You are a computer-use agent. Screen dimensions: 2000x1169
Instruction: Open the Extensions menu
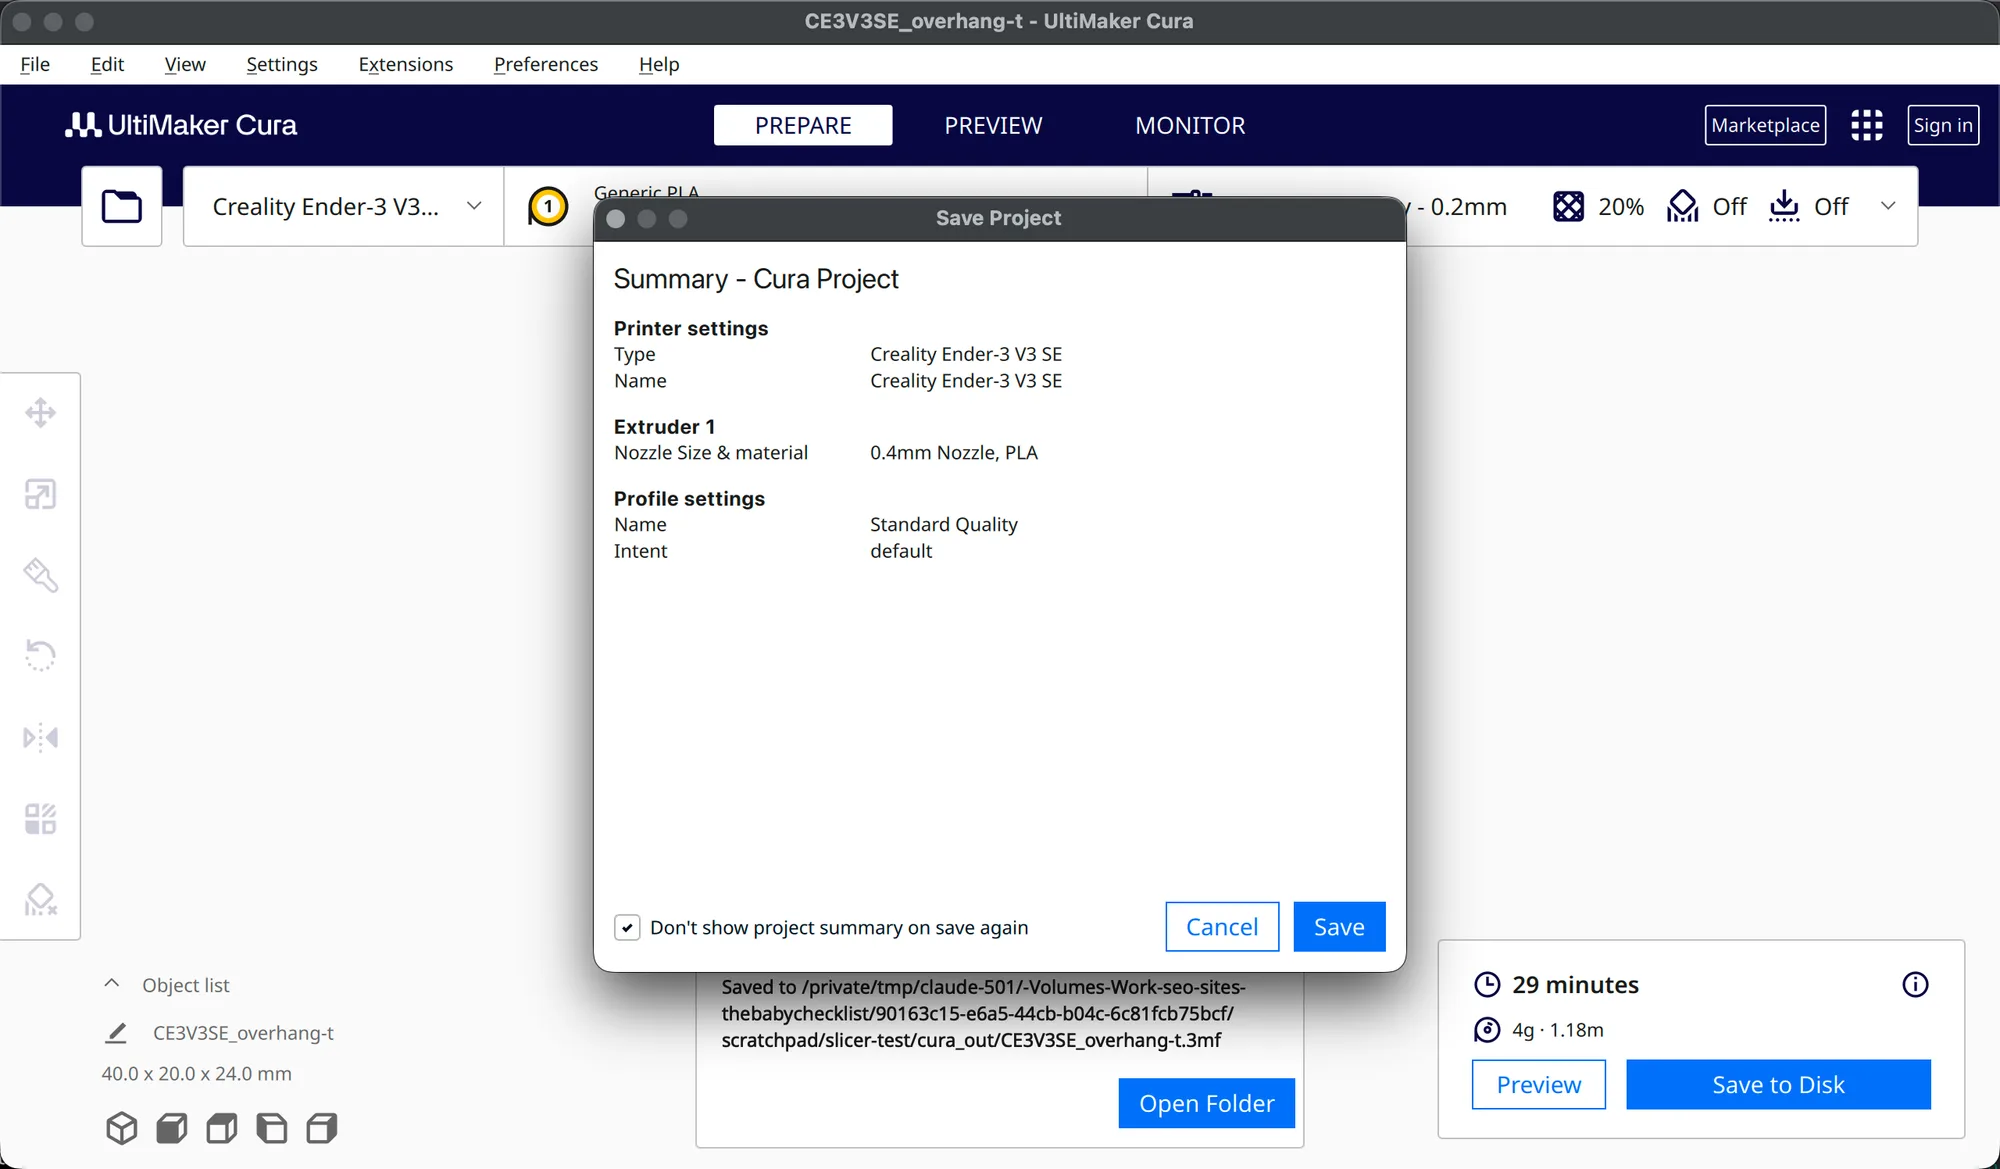406,64
